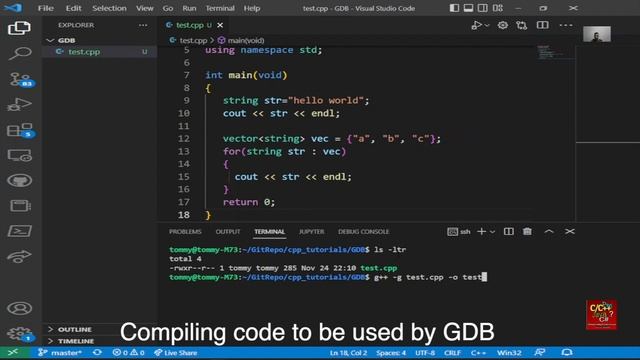This screenshot has height=360, width=640.
Task: Change language mode C++ in status bar
Action: [x=478, y=353]
